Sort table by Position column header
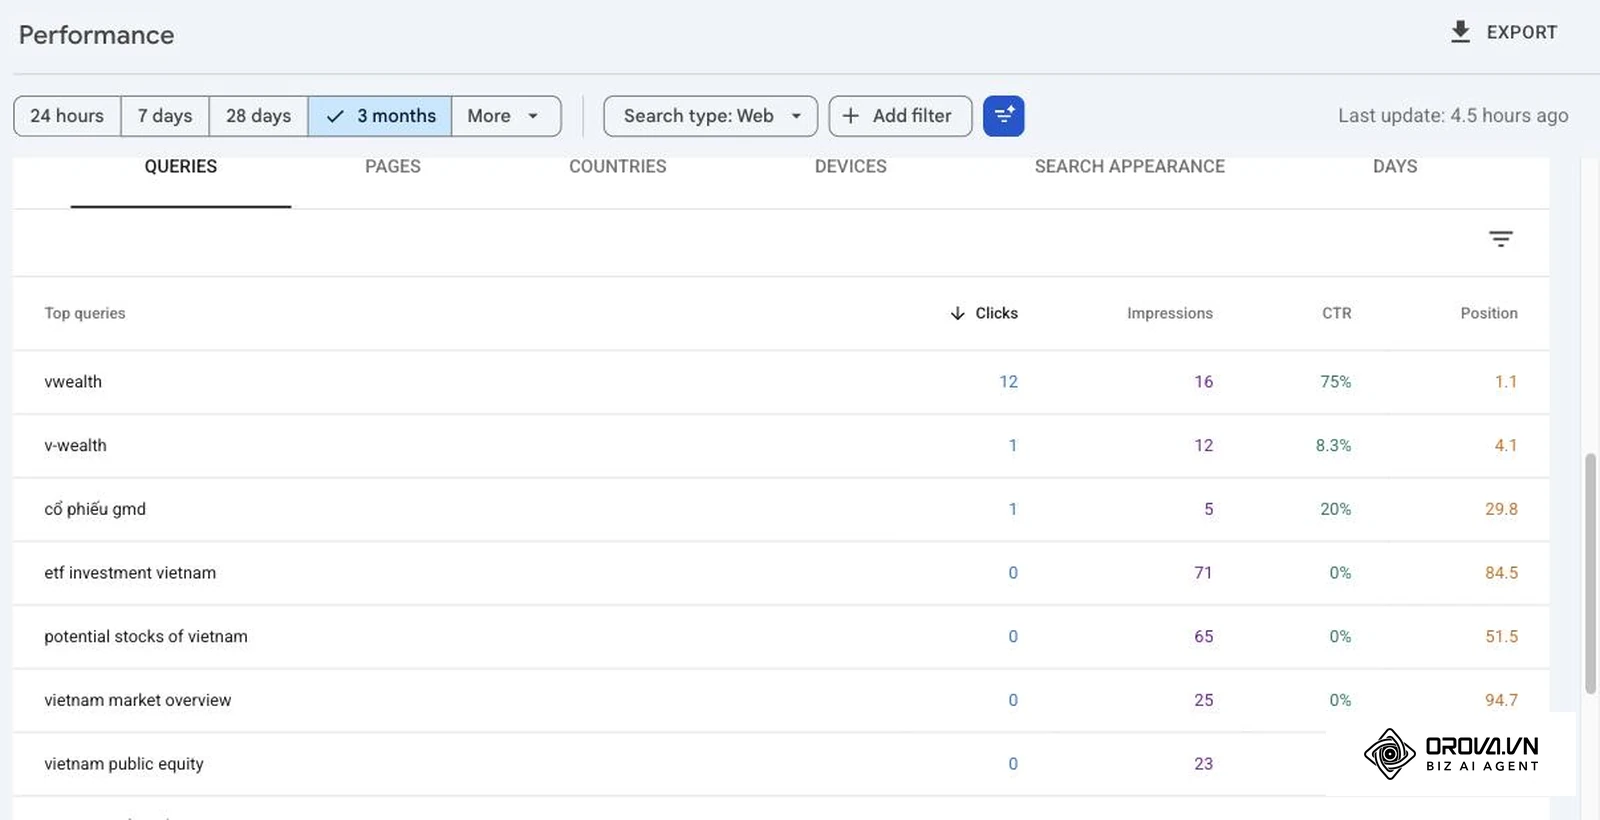This screenshot has height=820, width=1600. (1489, 313)
